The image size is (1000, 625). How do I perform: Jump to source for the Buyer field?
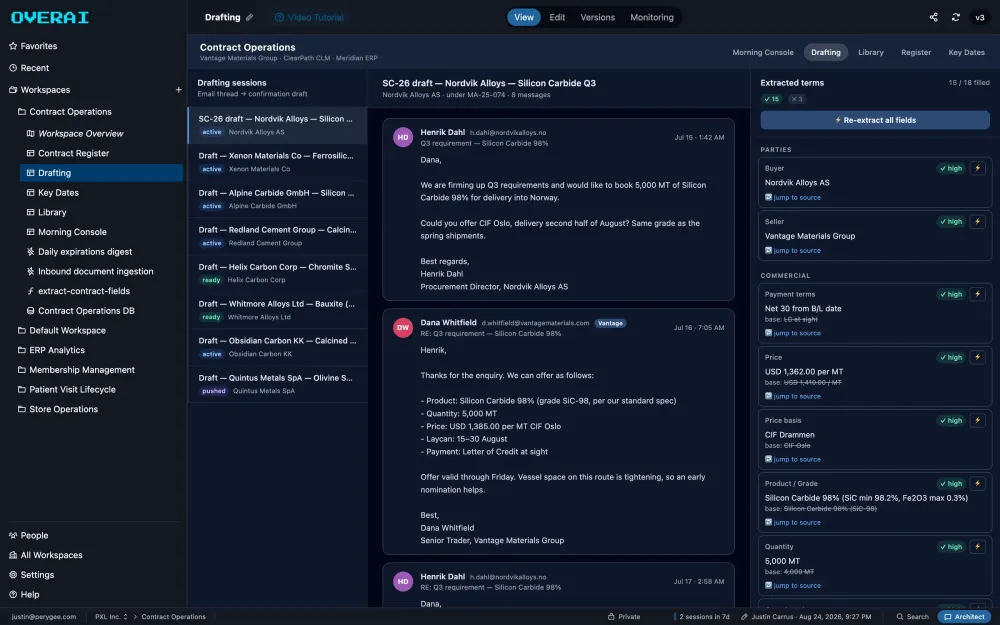[793, 198]
